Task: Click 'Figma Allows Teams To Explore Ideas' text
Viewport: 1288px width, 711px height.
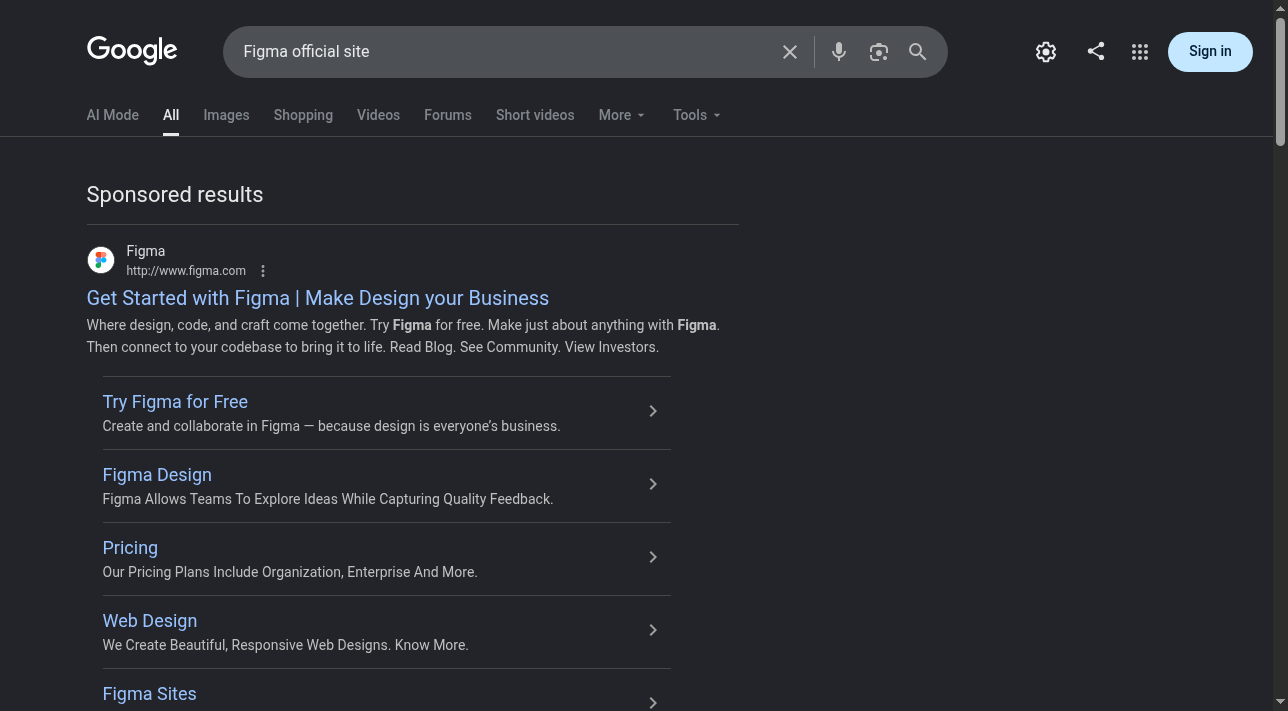Action: (328, 499)
